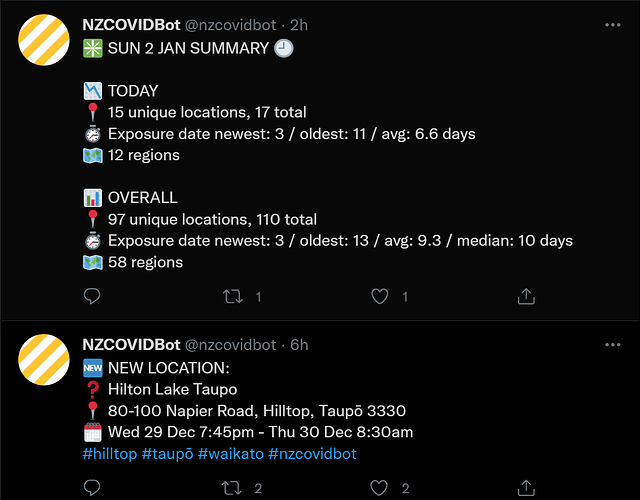Reply to the SUN 2 JAN SUMMARY tweet
Viewport: 640px width, 500px height.
click(x=92, y=296)
